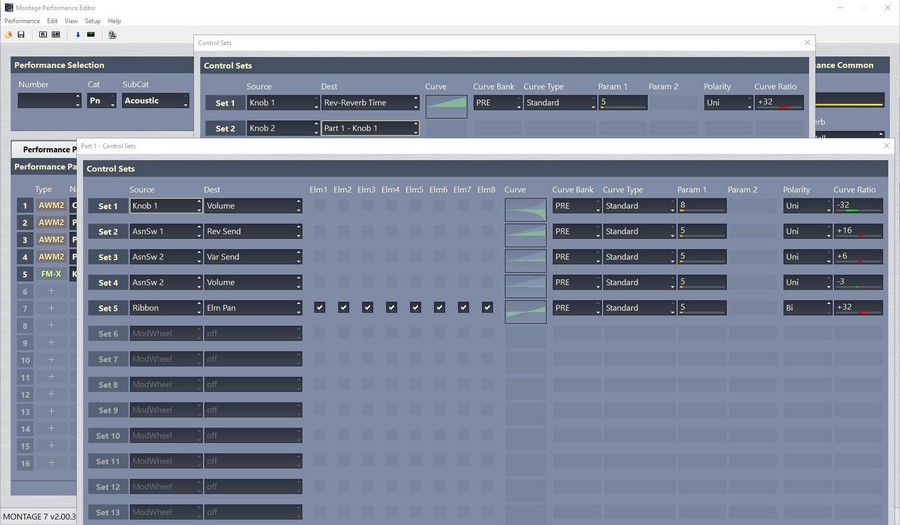This screenshot has width=900, height=525.
Task: Click the computer connection toolbar icon
Action: (112, 34)
